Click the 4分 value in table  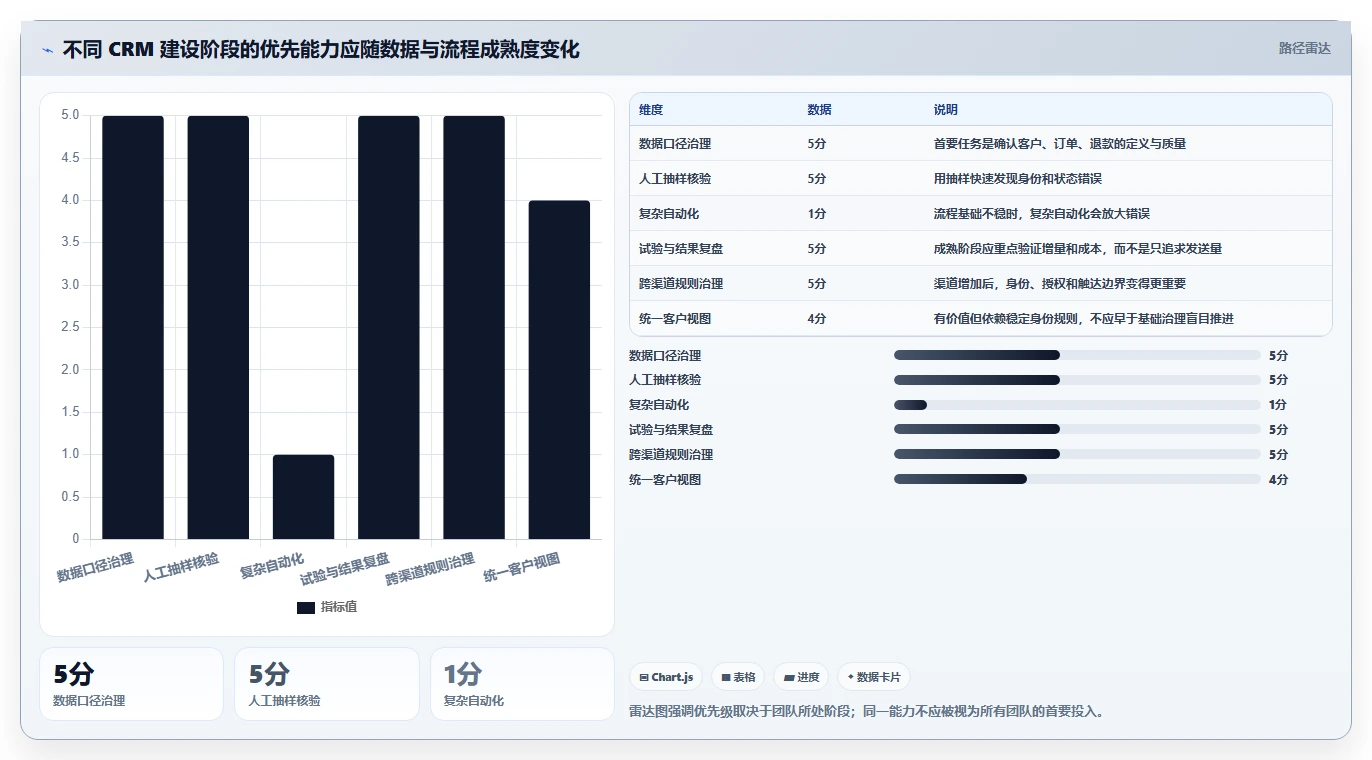pos(816,319)
